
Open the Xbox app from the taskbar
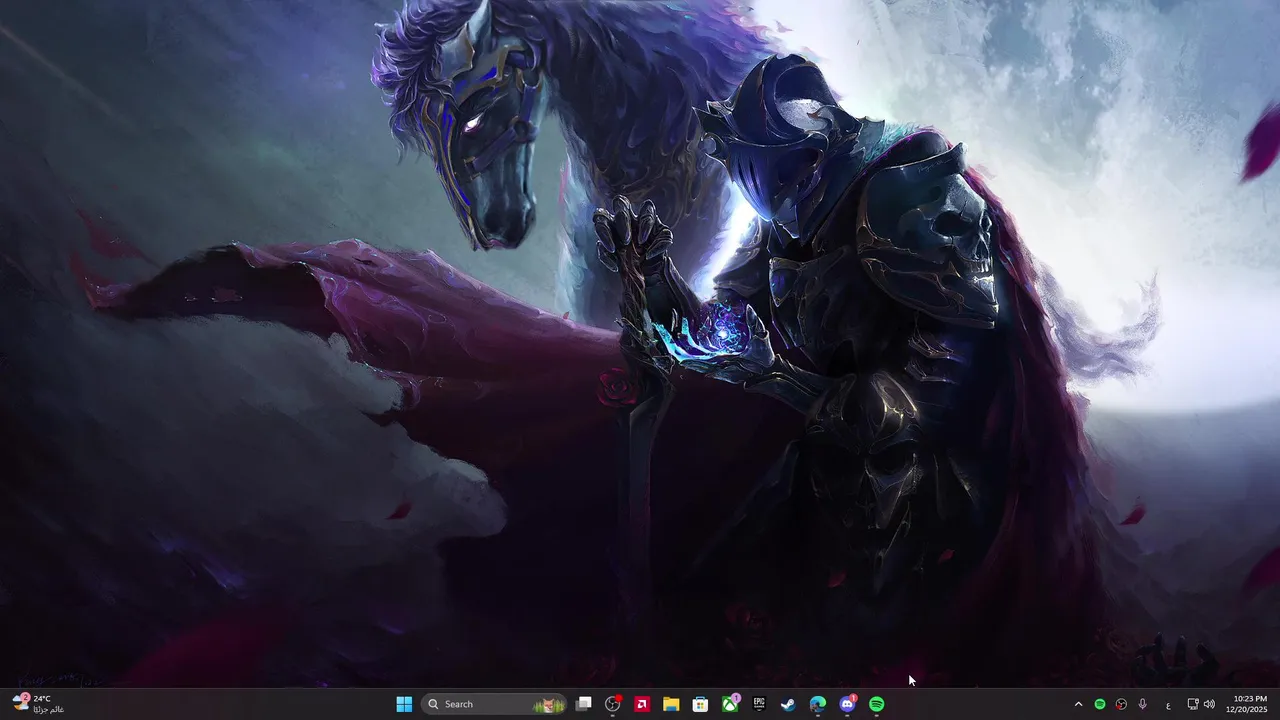click(x=731, y=704)
